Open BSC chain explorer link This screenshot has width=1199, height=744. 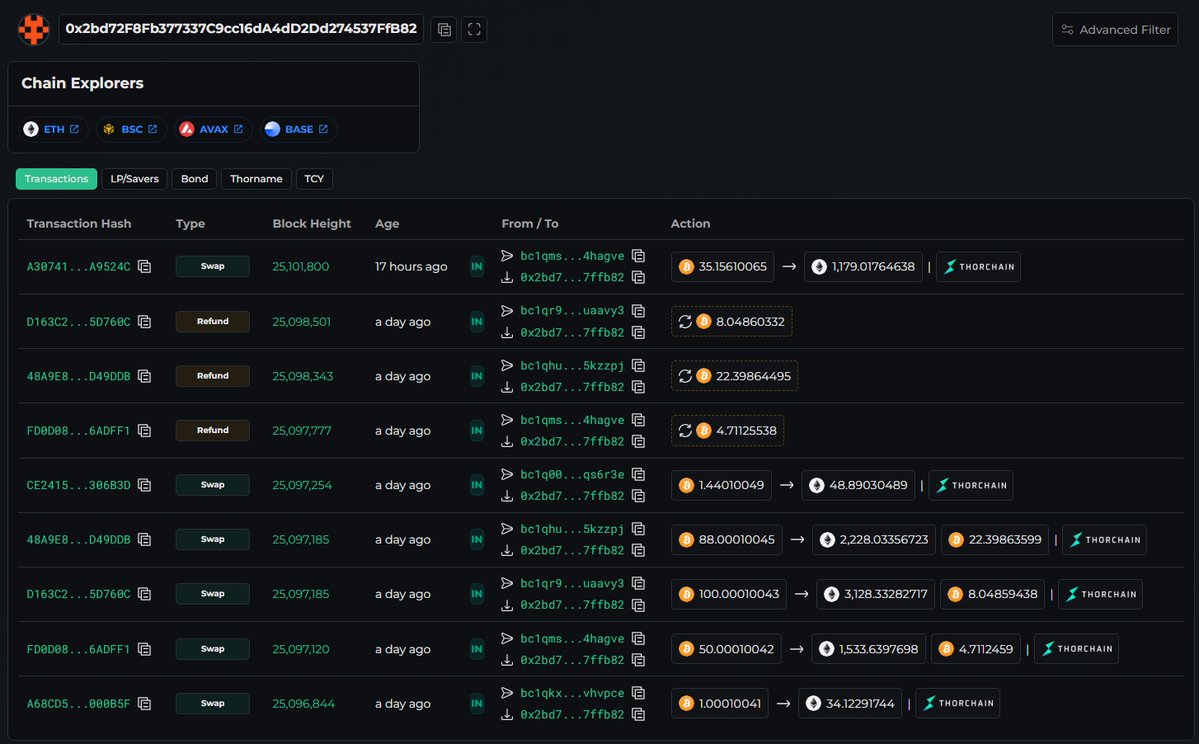point(130,130)
